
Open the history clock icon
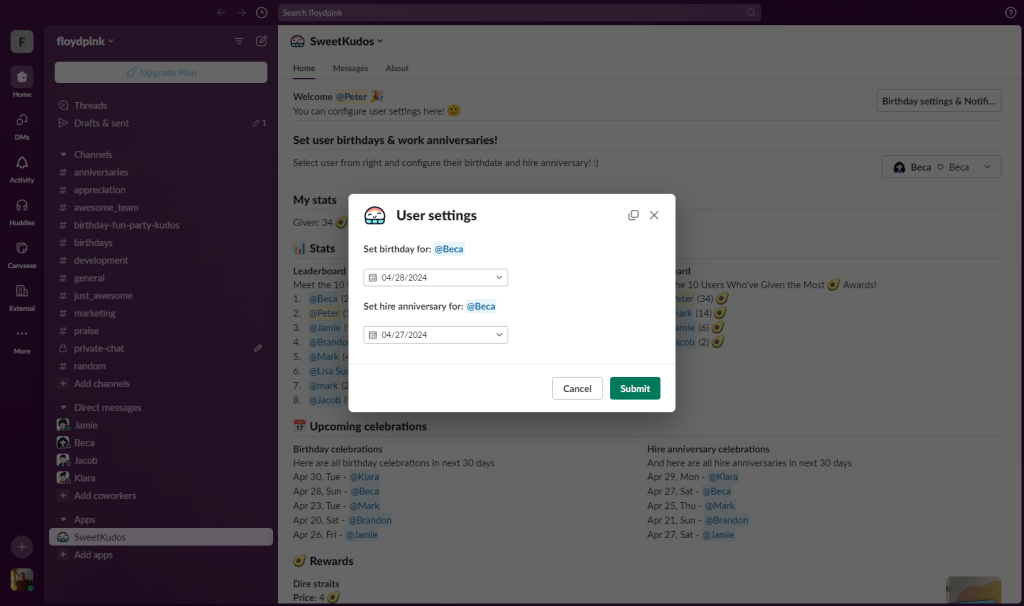point(261,12)
